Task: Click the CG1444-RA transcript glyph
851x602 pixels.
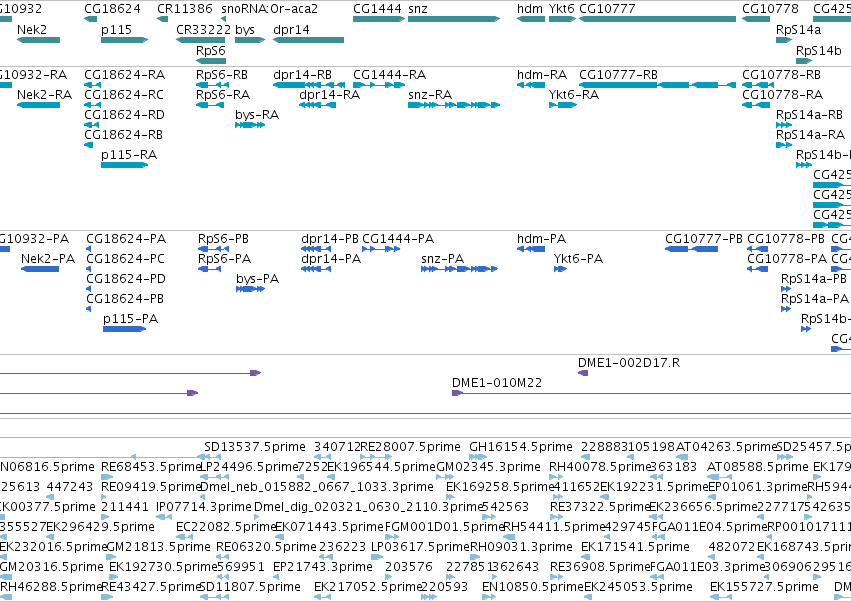Action: point(379,85)
